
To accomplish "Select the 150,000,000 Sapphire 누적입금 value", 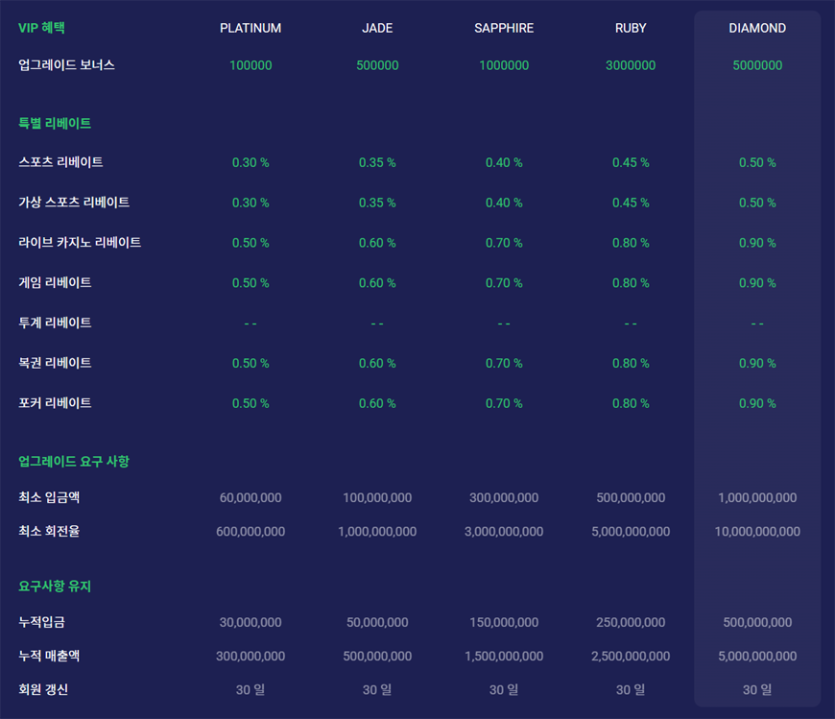I will (504, 622).
